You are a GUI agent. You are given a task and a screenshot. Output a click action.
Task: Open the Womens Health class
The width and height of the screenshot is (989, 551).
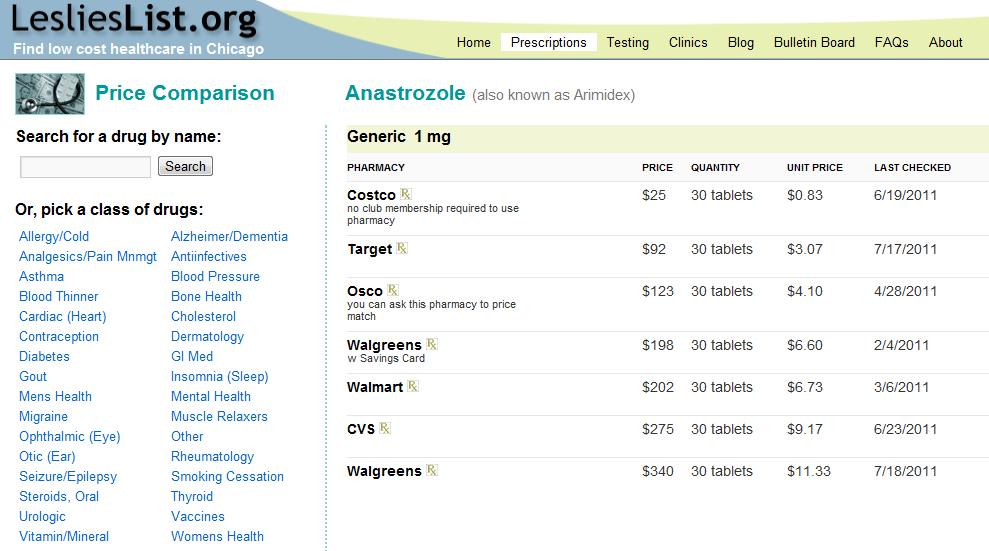[217, 536]
